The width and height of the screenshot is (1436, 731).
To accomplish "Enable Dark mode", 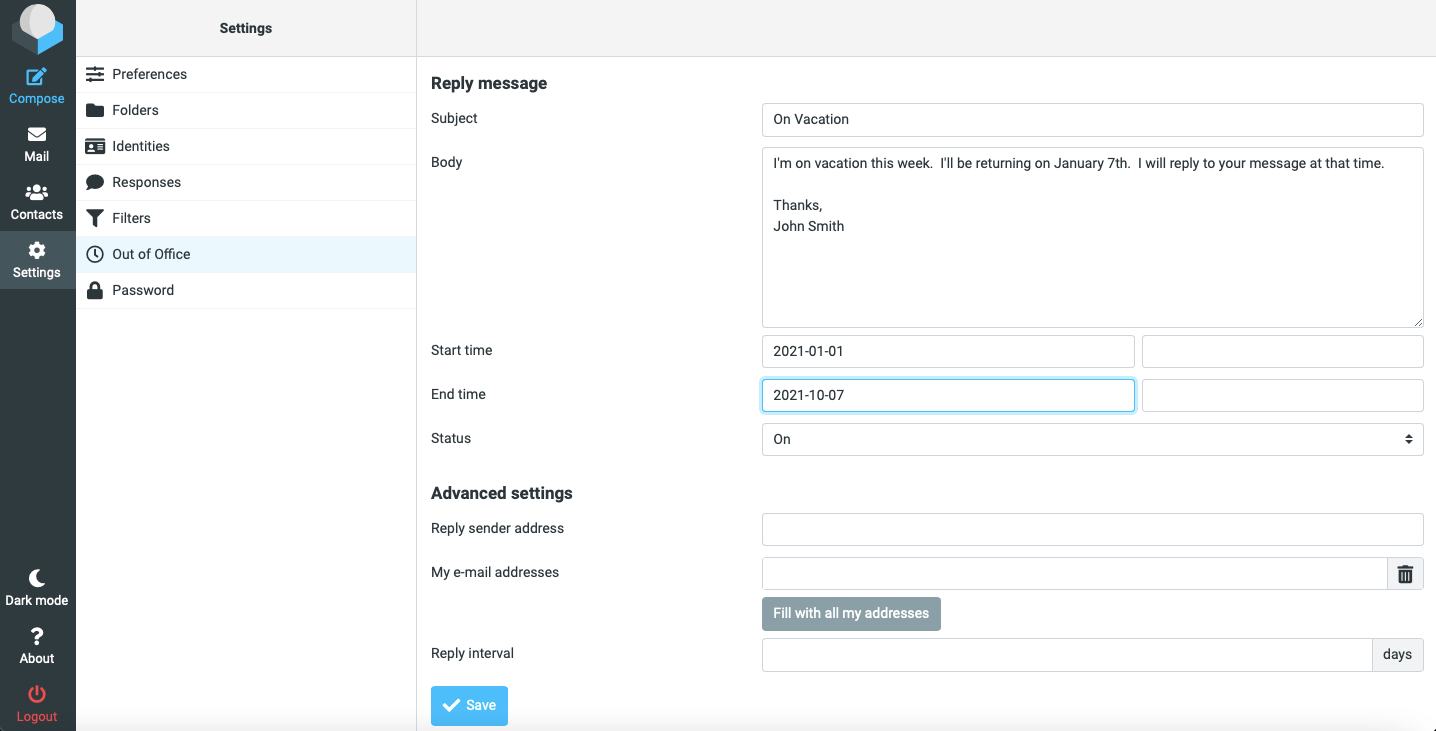I will click(x=37, y=587).
